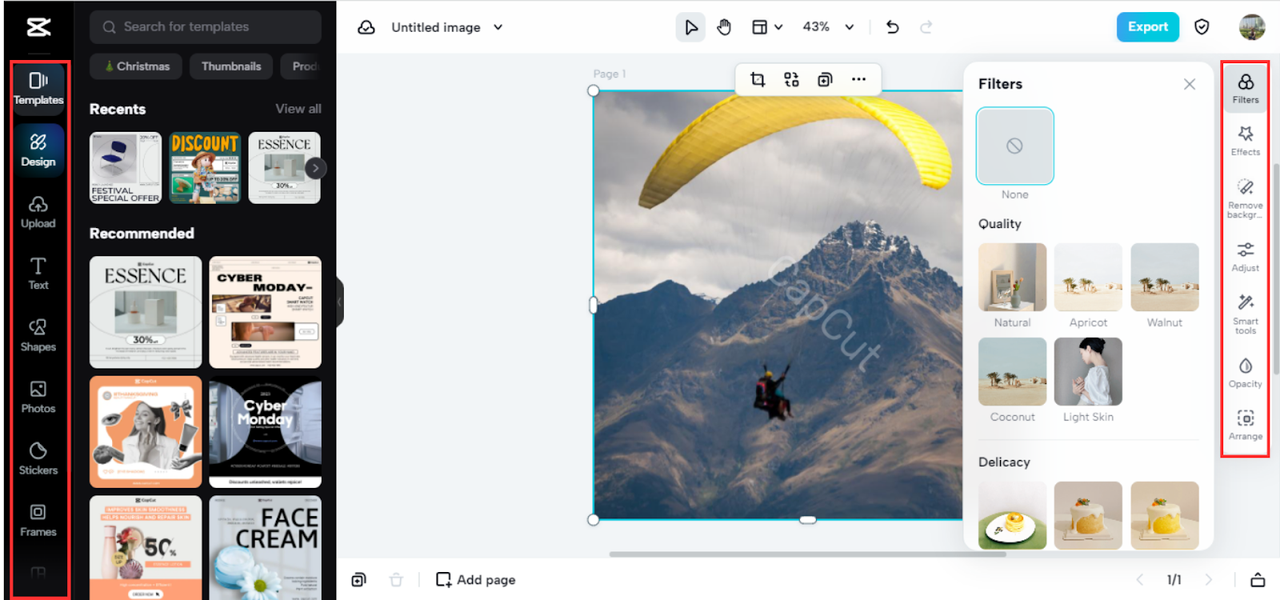The height and width of the screenshot is (600, 1280).
Task: Open the Text sidebar tool
Action: click(38, 273)
